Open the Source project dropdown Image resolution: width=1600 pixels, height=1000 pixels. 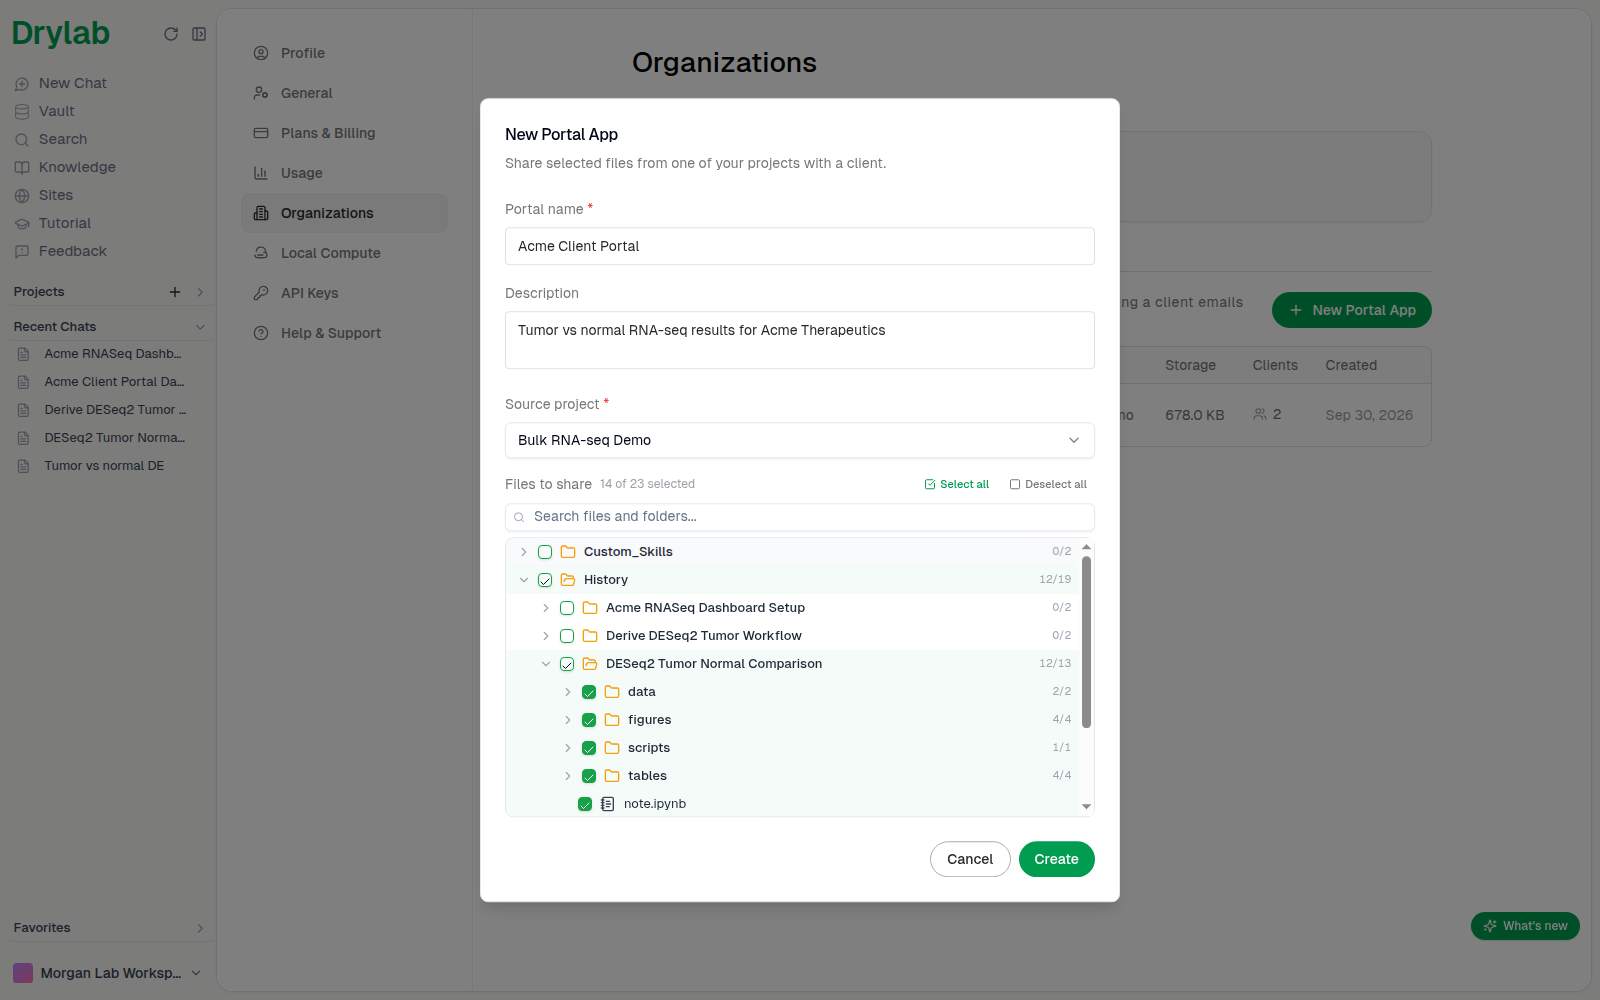[800, 440]
